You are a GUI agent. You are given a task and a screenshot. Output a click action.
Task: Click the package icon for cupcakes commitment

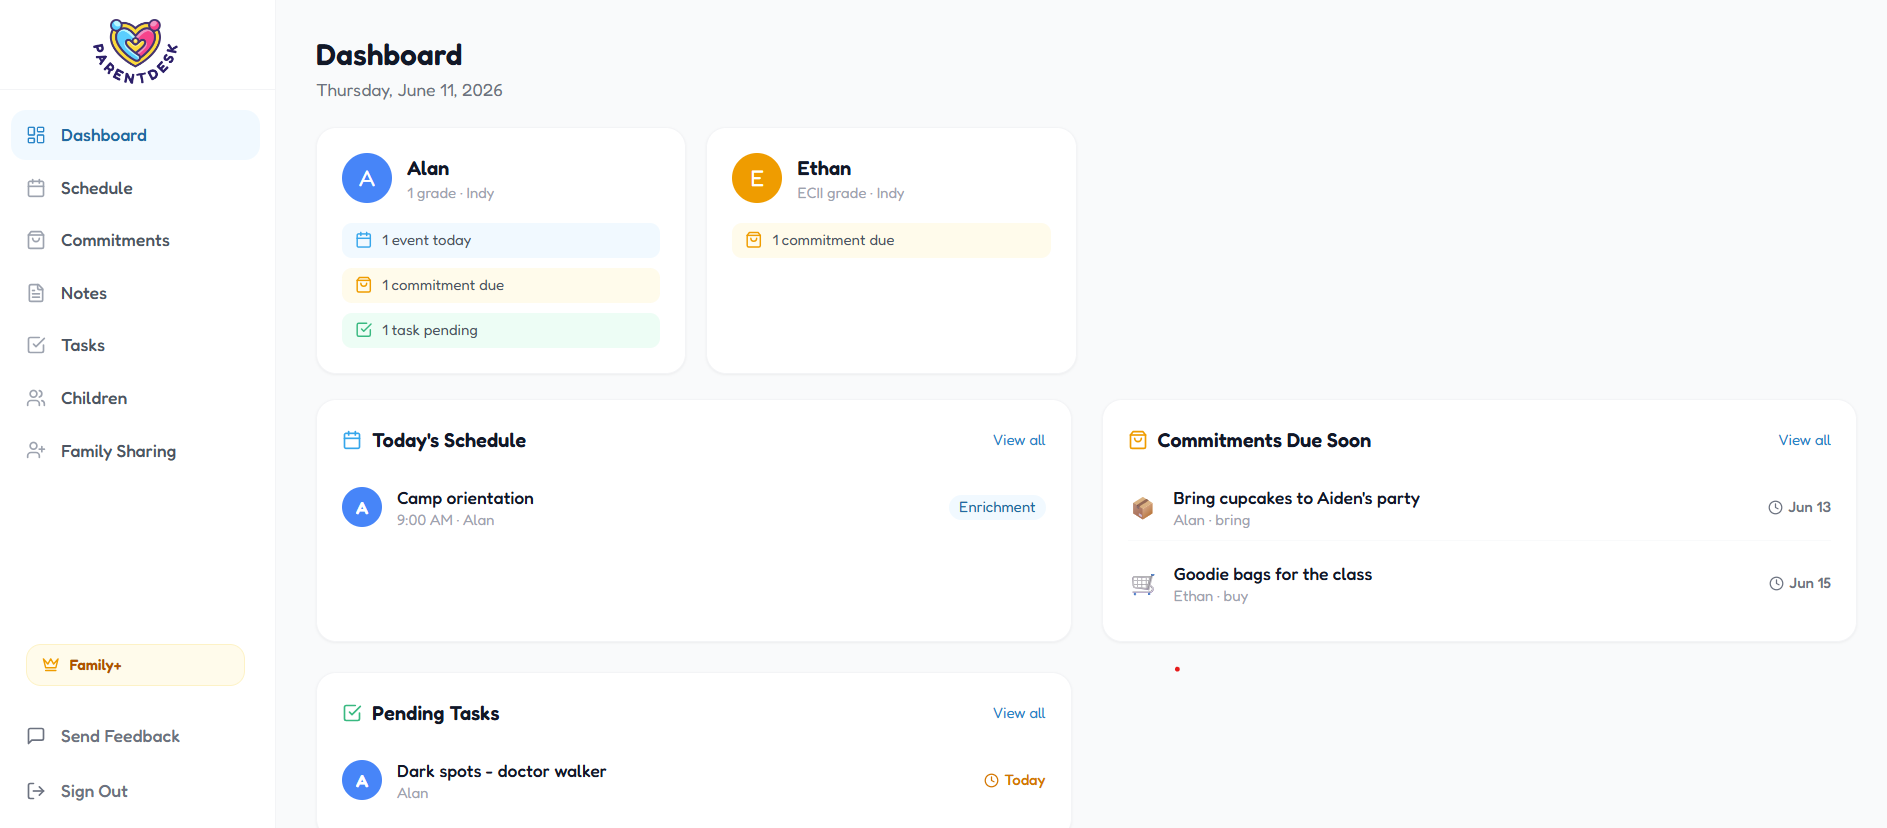1143,508
